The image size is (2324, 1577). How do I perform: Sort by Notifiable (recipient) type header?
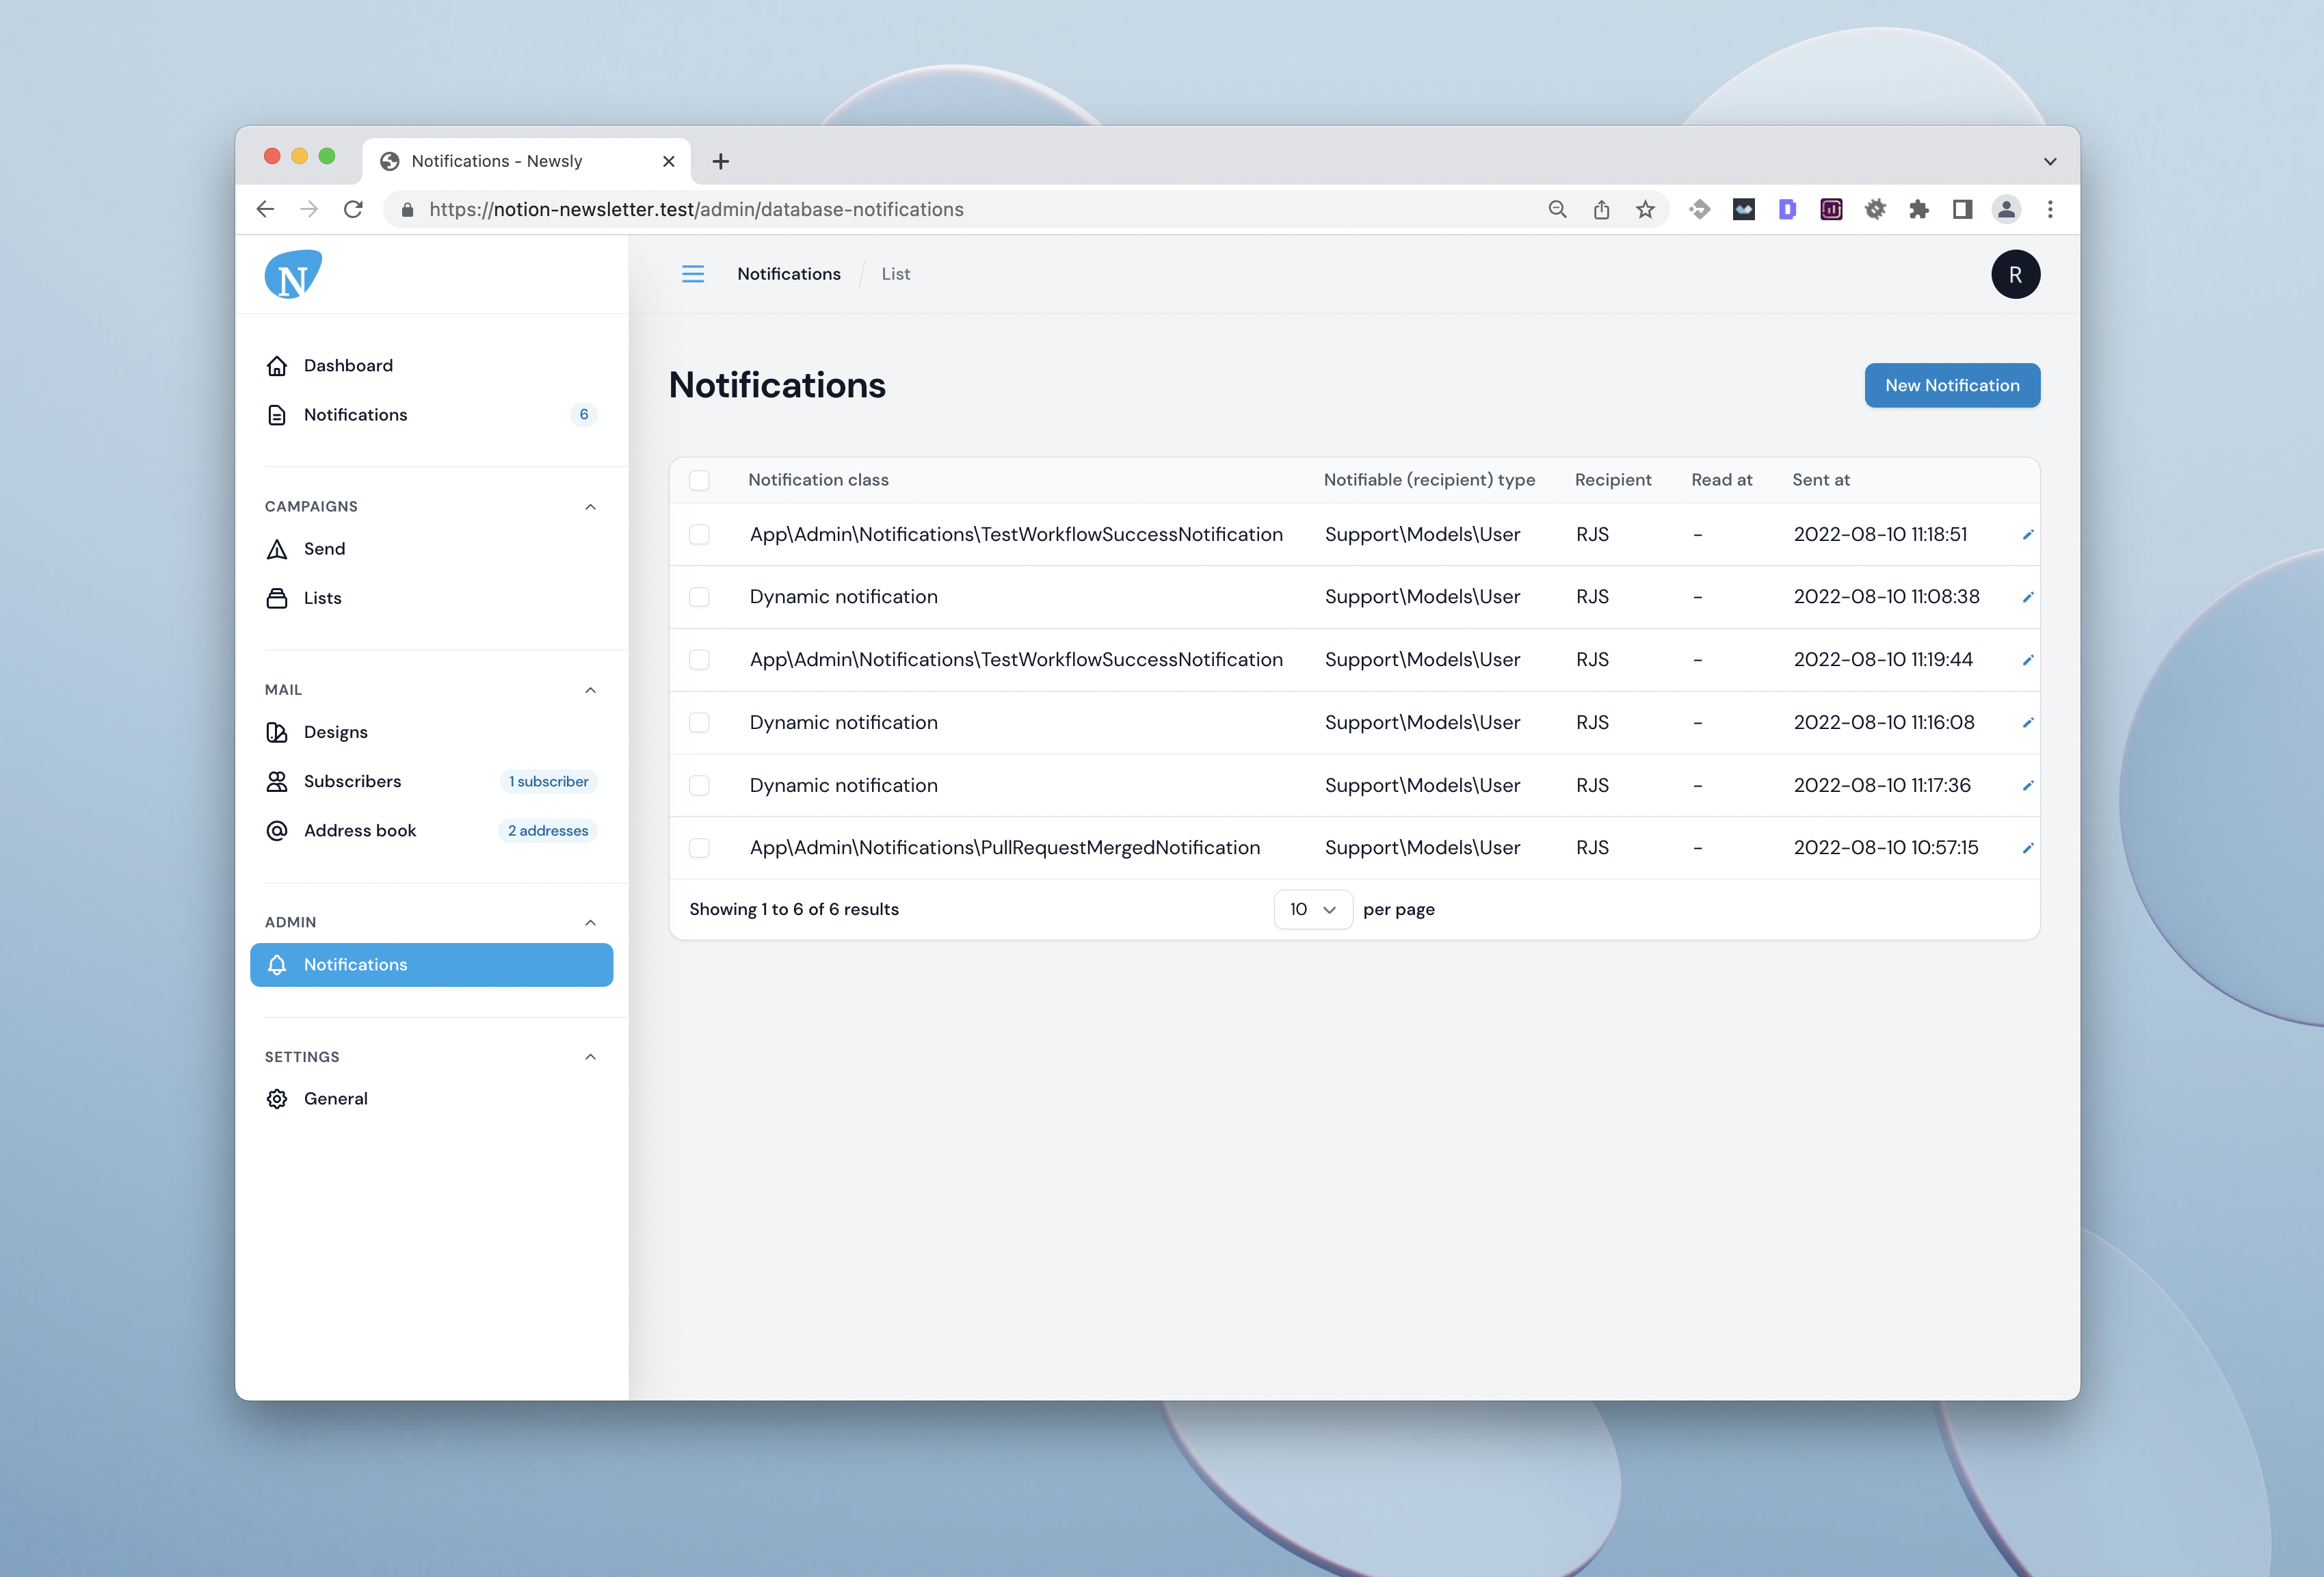pos(1429,480)
